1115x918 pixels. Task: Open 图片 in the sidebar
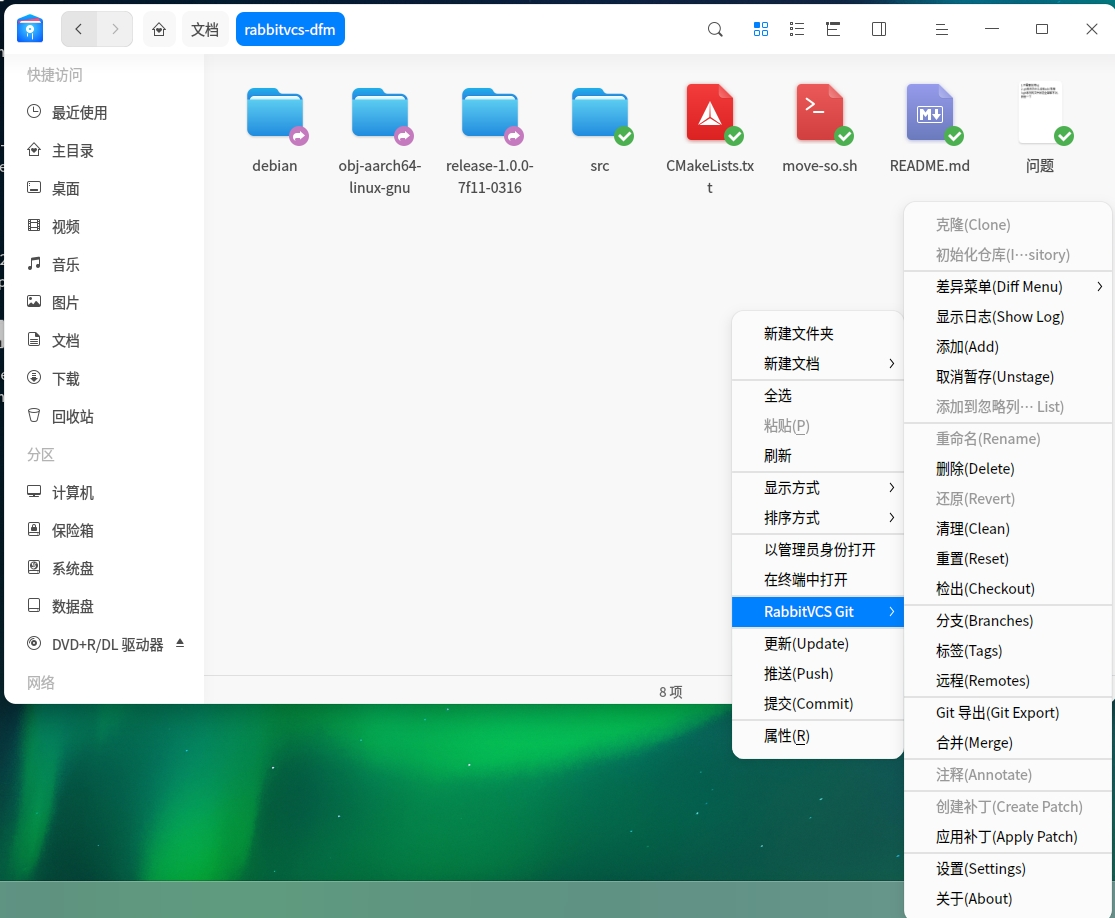104,302
